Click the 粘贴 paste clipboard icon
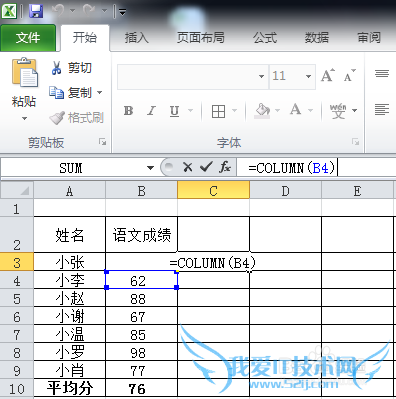The height and width of the screenshot is (399, 396). [x=24, y=73]
